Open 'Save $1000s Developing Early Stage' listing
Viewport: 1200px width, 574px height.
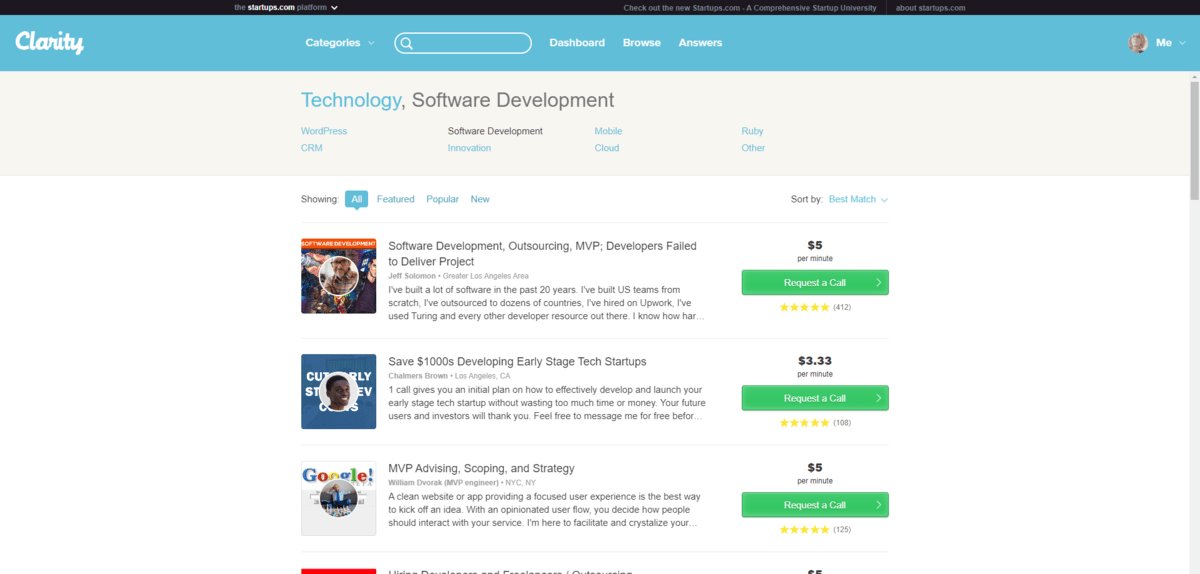click(x=517, y=361)
